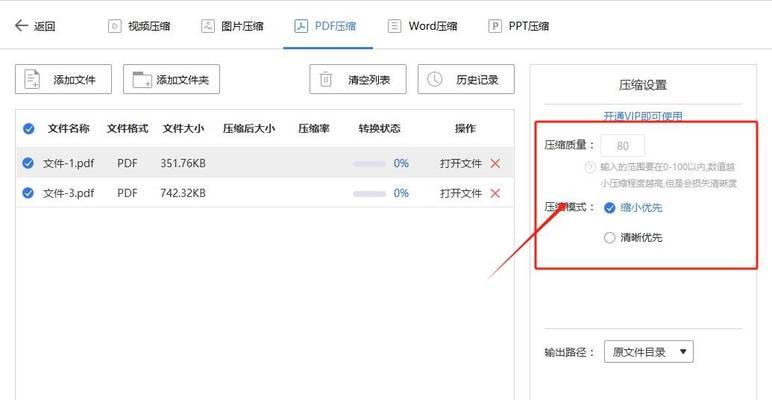Click the progress bar of 文件-3.pdf
This screenshot has height=400, width=772.
pyautogui.click(x=369, y=194)
